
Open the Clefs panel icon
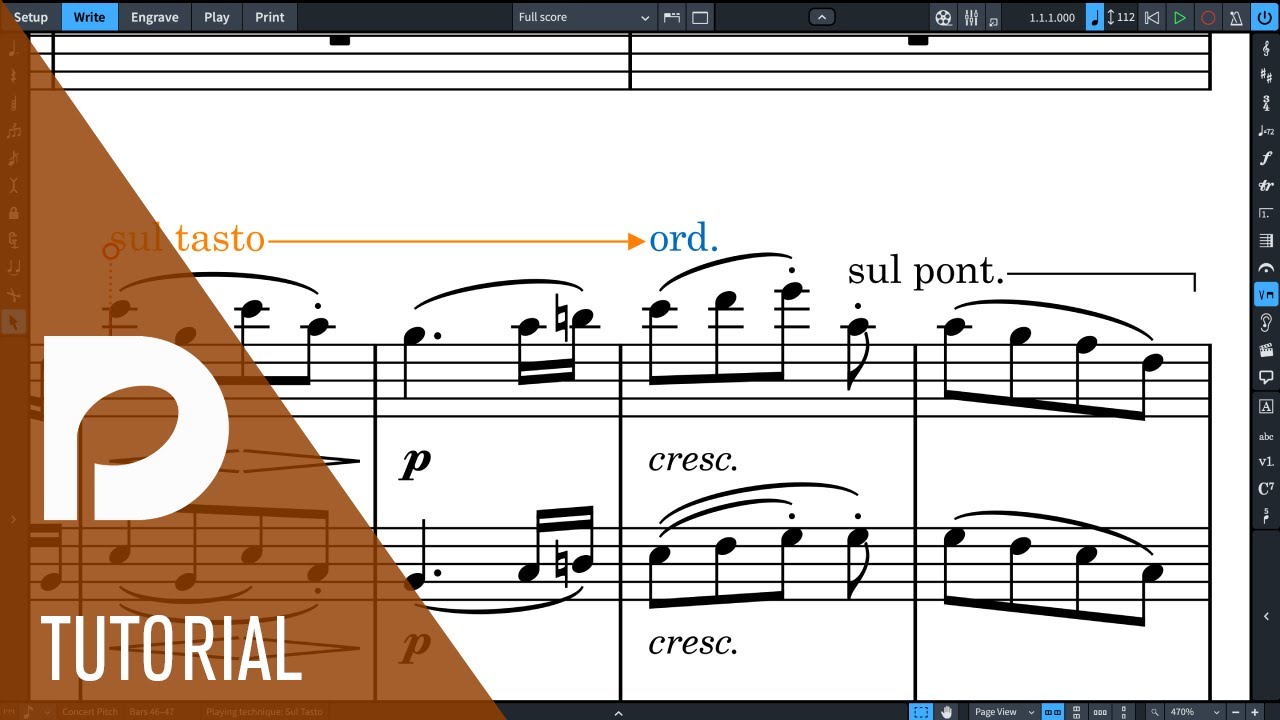coord(1266,49)
